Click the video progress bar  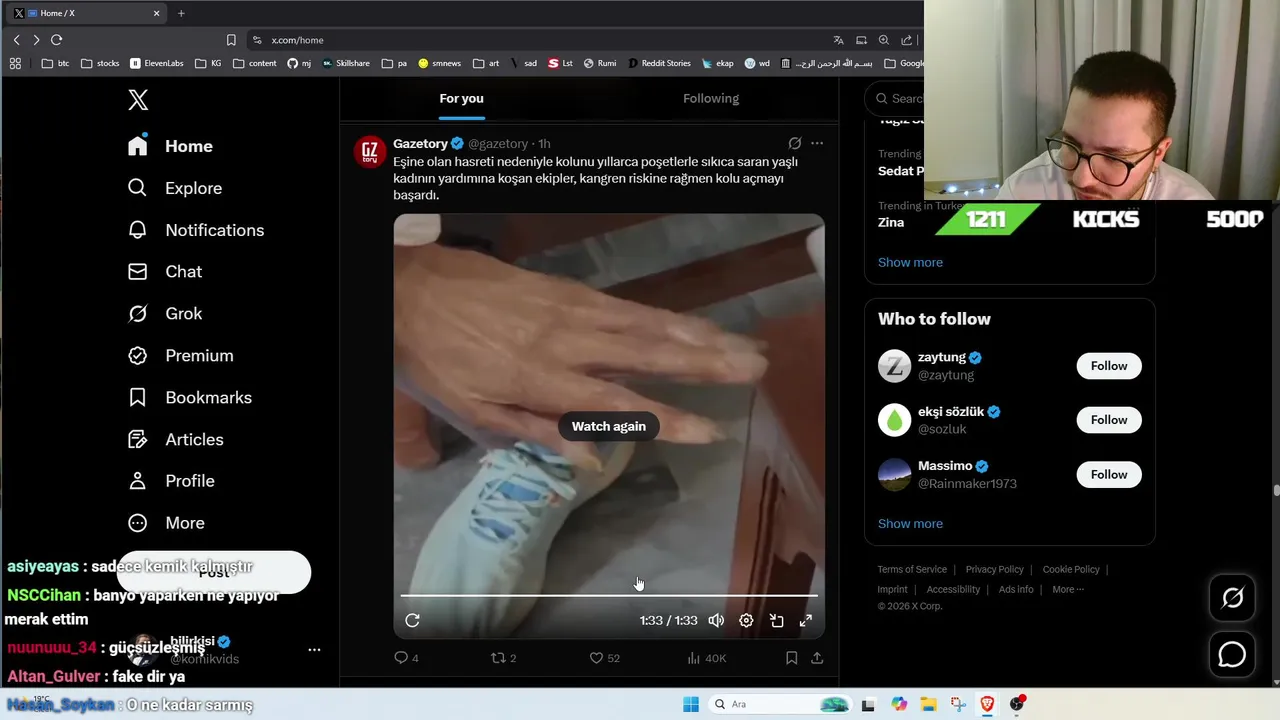[609, 595]
